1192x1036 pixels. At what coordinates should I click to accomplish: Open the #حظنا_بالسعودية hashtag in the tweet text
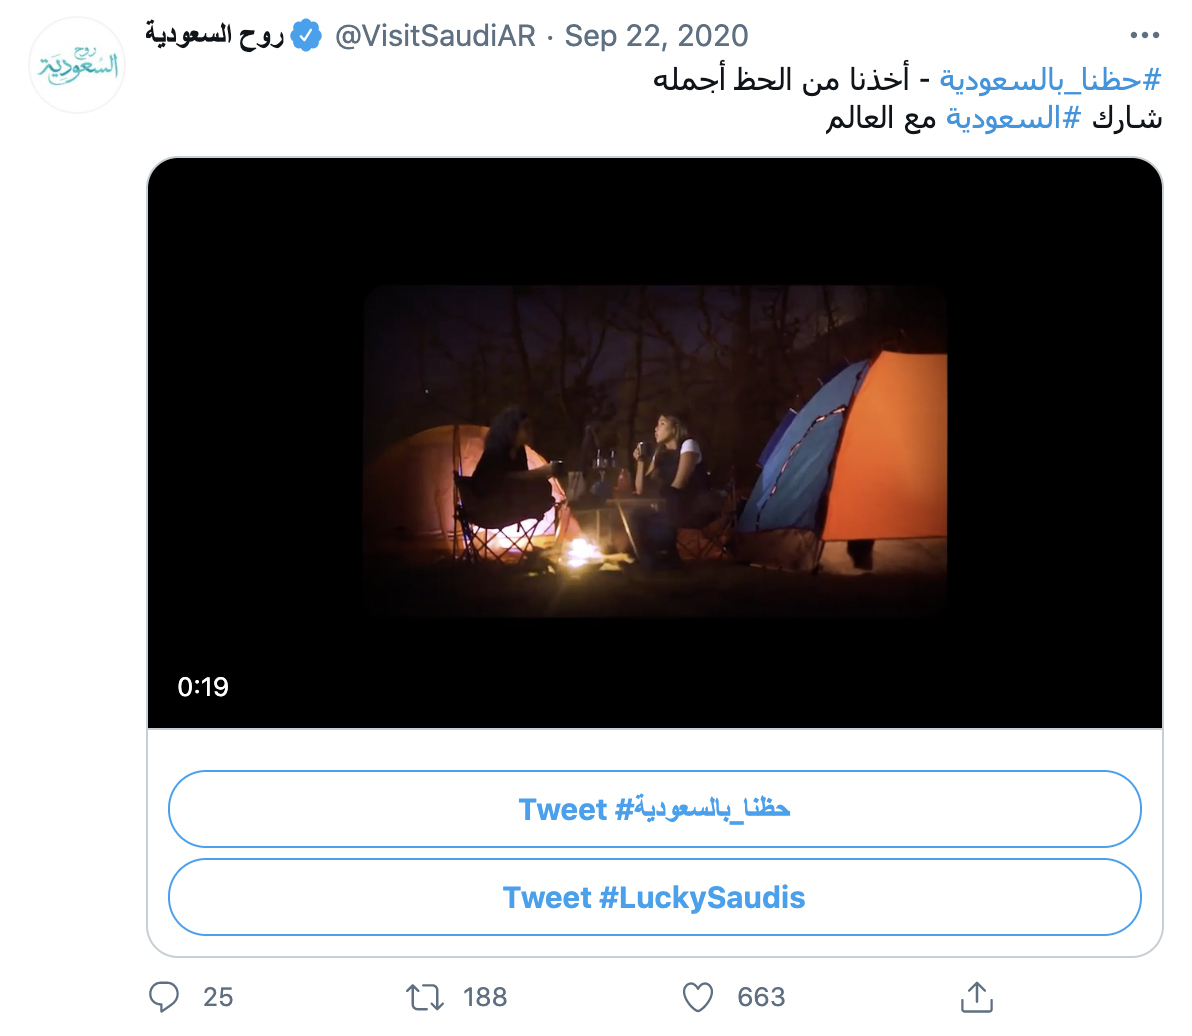(x=1050, y=79)
